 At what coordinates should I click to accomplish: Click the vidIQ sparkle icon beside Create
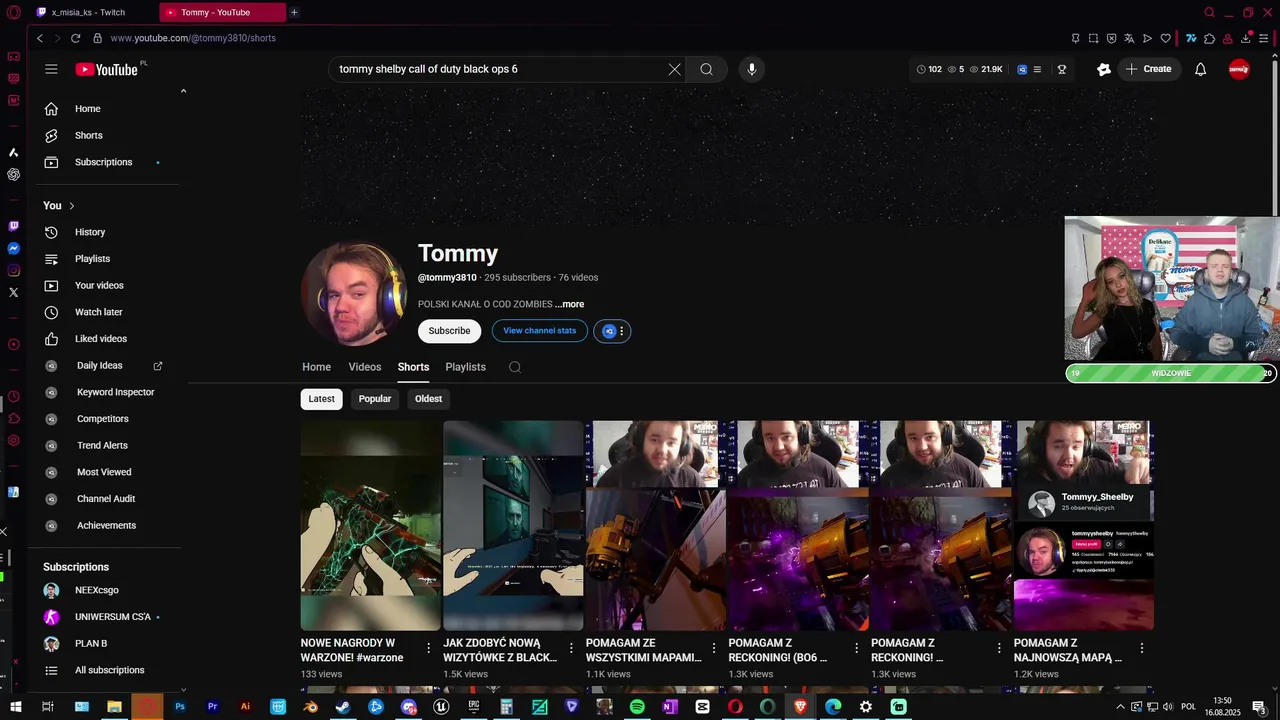tap(1103, 69)
